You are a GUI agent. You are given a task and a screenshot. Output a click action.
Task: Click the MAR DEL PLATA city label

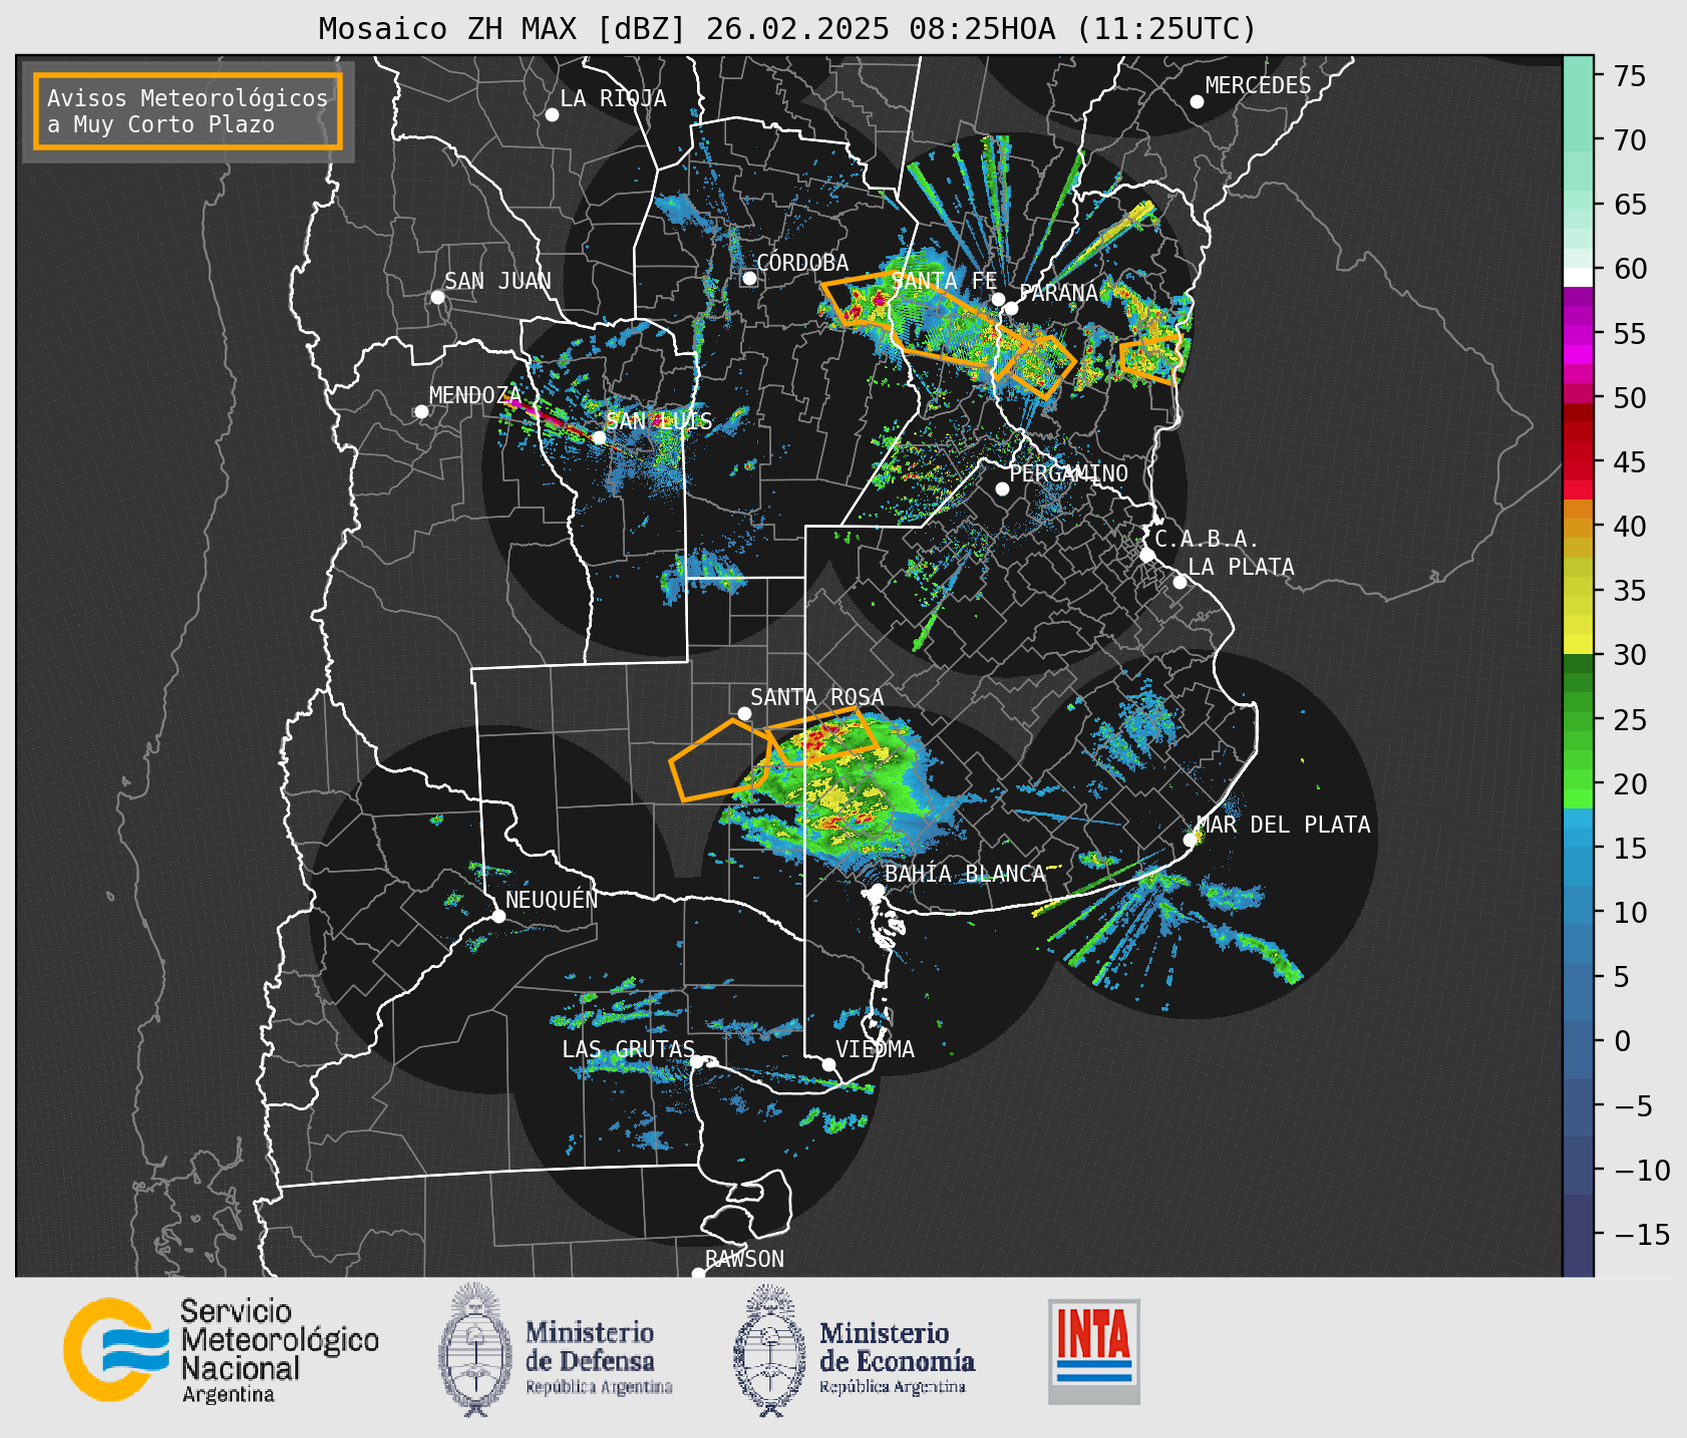coord(1284,824)
